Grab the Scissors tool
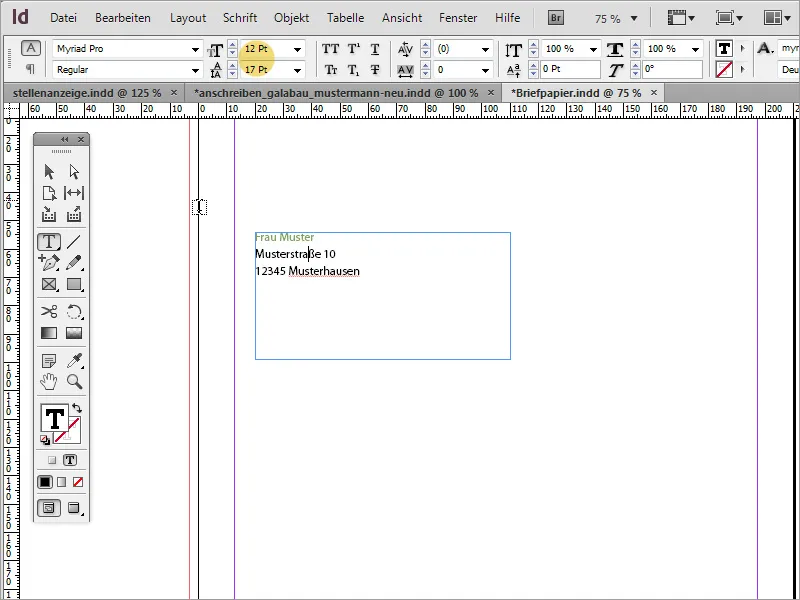This screenshot has height=600, width=800. [x=48, y=312]
